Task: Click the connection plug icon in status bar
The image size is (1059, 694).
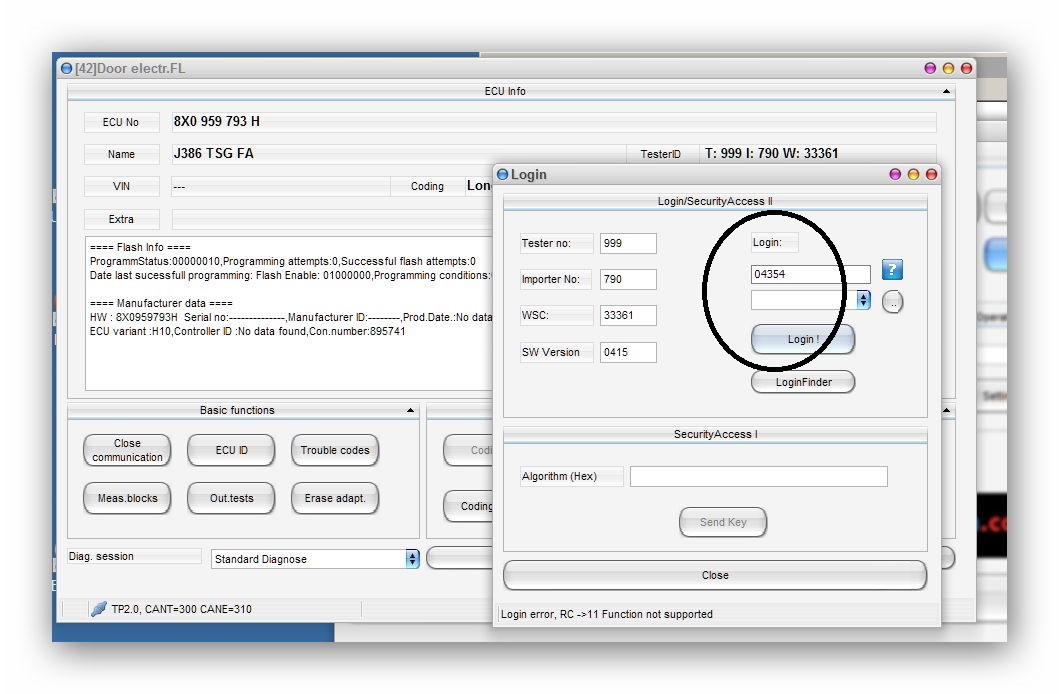Action: tap(99, 609)
